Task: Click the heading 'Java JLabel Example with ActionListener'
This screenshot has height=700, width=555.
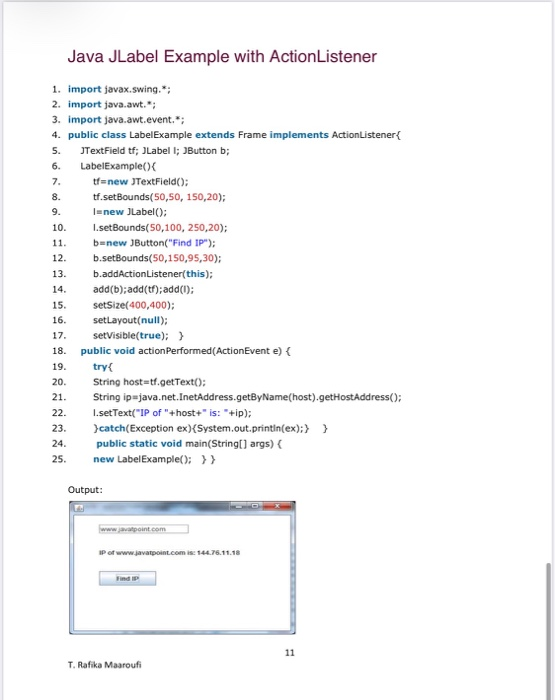Action: 222,57
